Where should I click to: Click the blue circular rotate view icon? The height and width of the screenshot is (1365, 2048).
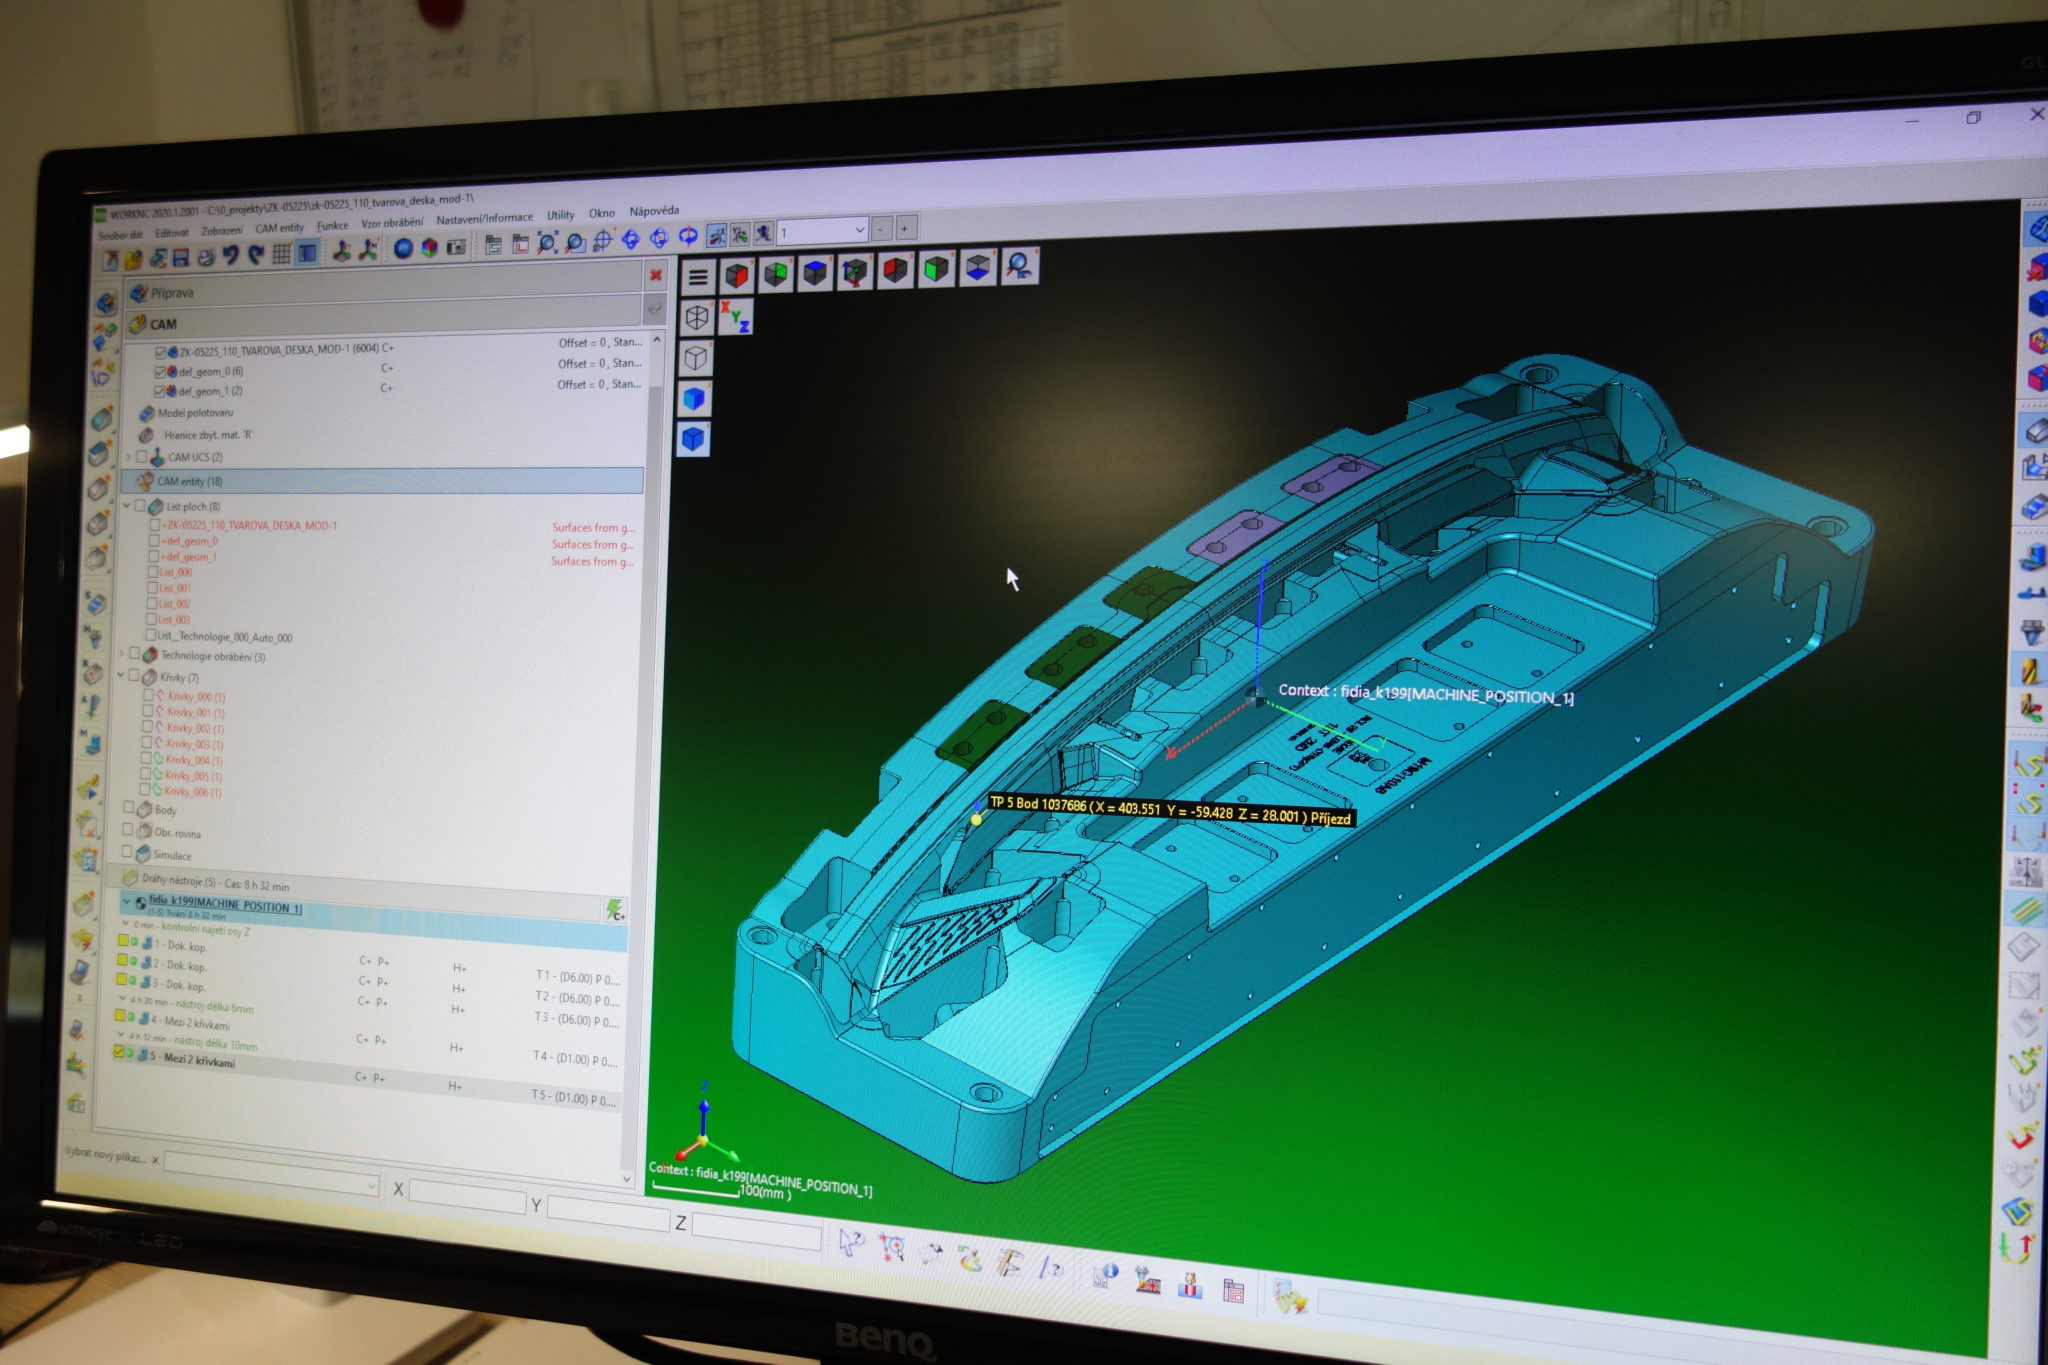pos(689,237)
